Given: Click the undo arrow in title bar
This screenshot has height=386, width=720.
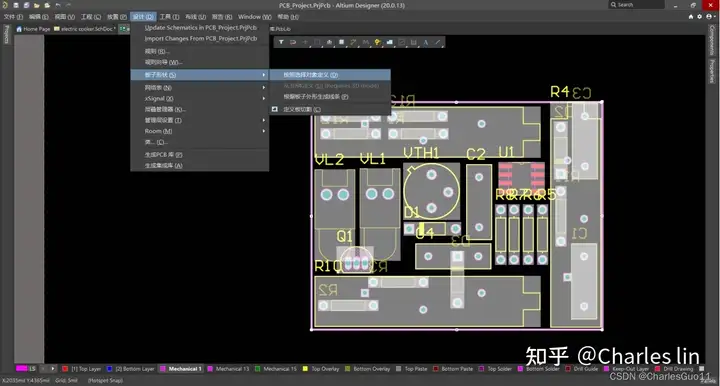Looking at the screenshot, I should point(58,5).
